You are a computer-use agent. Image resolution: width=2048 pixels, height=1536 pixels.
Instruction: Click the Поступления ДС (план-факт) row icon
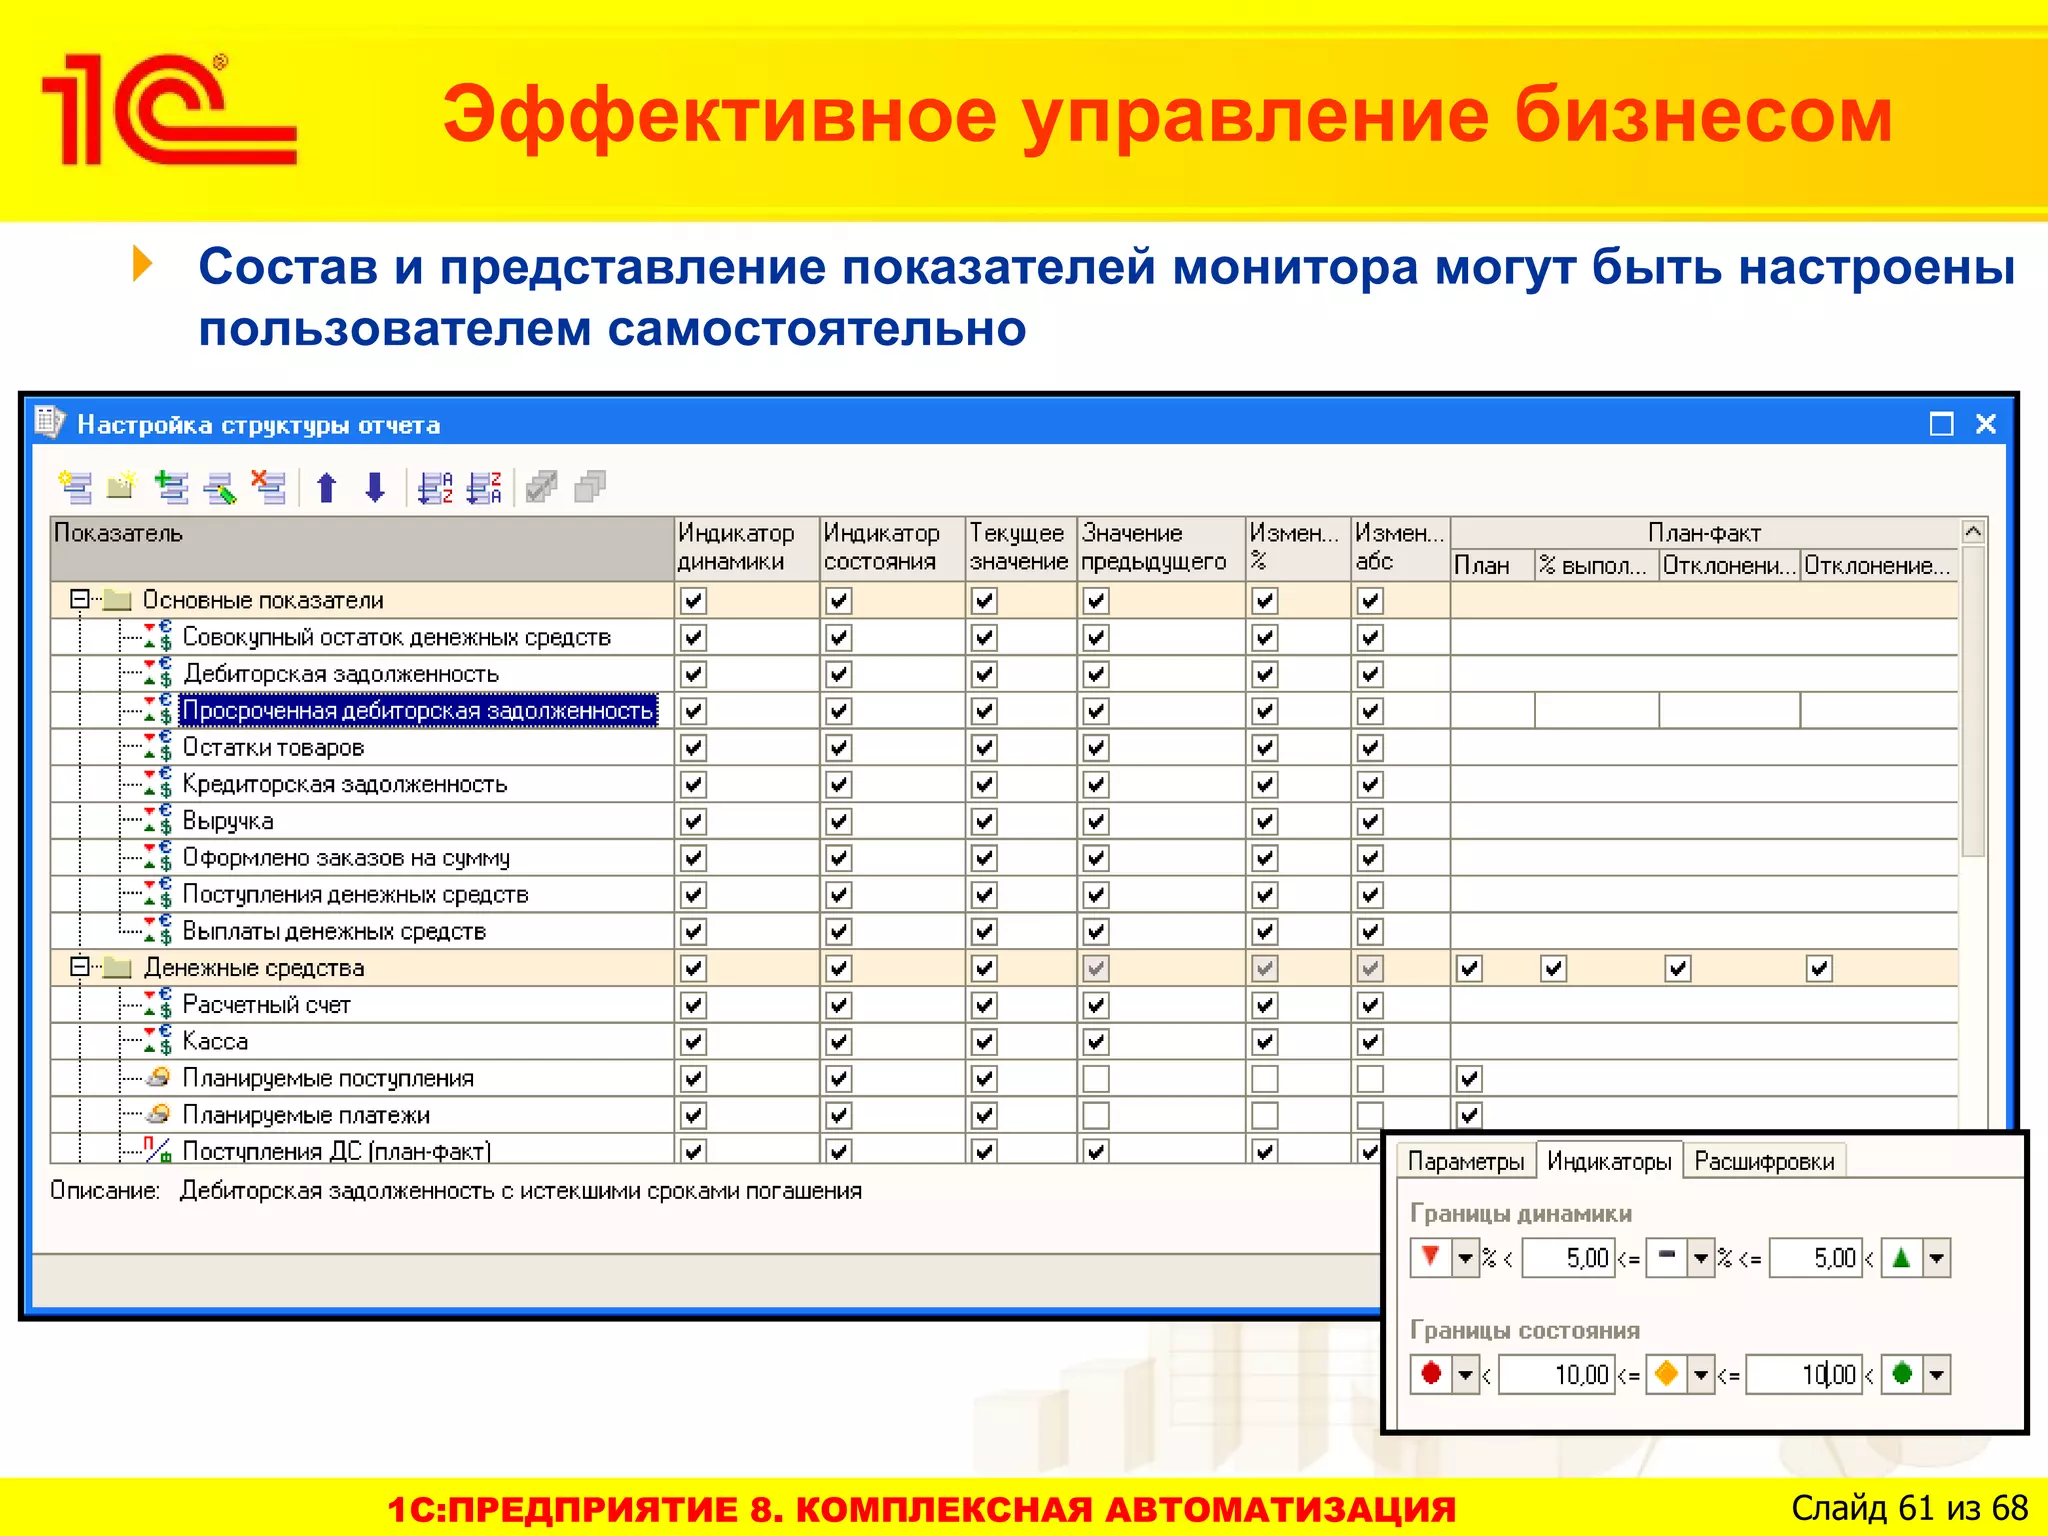click(x=158, y=1150)
